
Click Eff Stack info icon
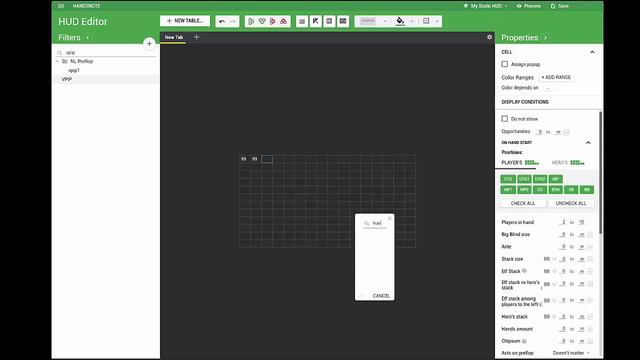click(524, 271)
